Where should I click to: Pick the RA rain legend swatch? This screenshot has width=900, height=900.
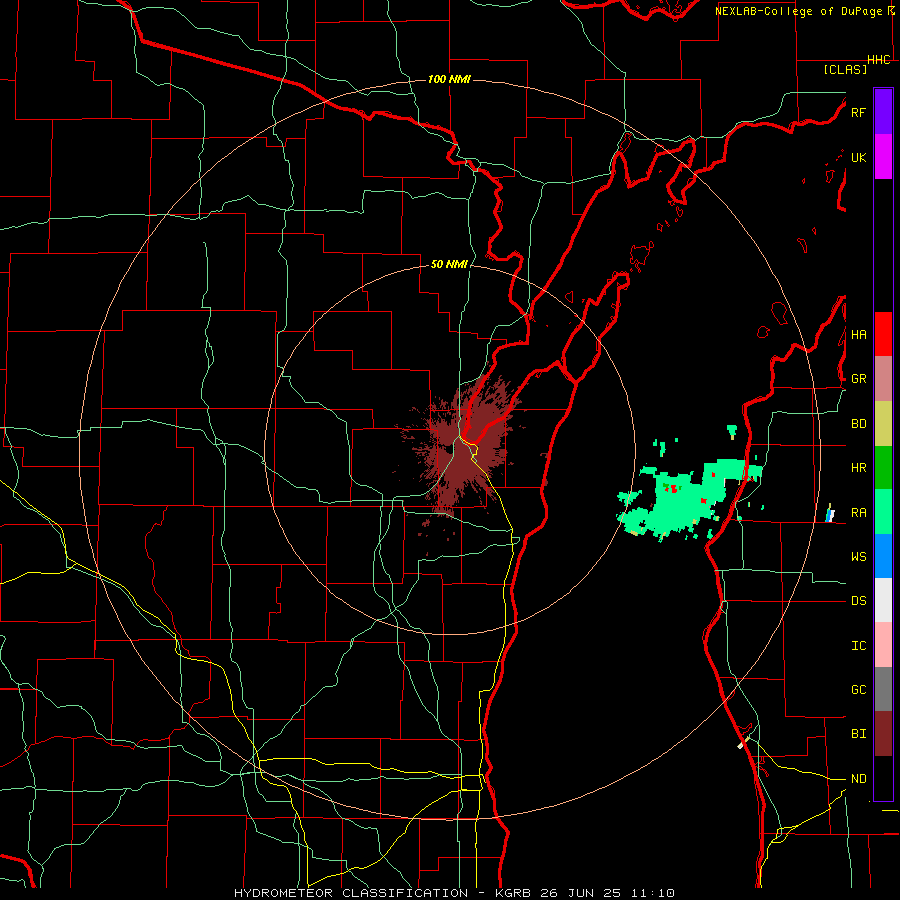[x=883, y=512]
